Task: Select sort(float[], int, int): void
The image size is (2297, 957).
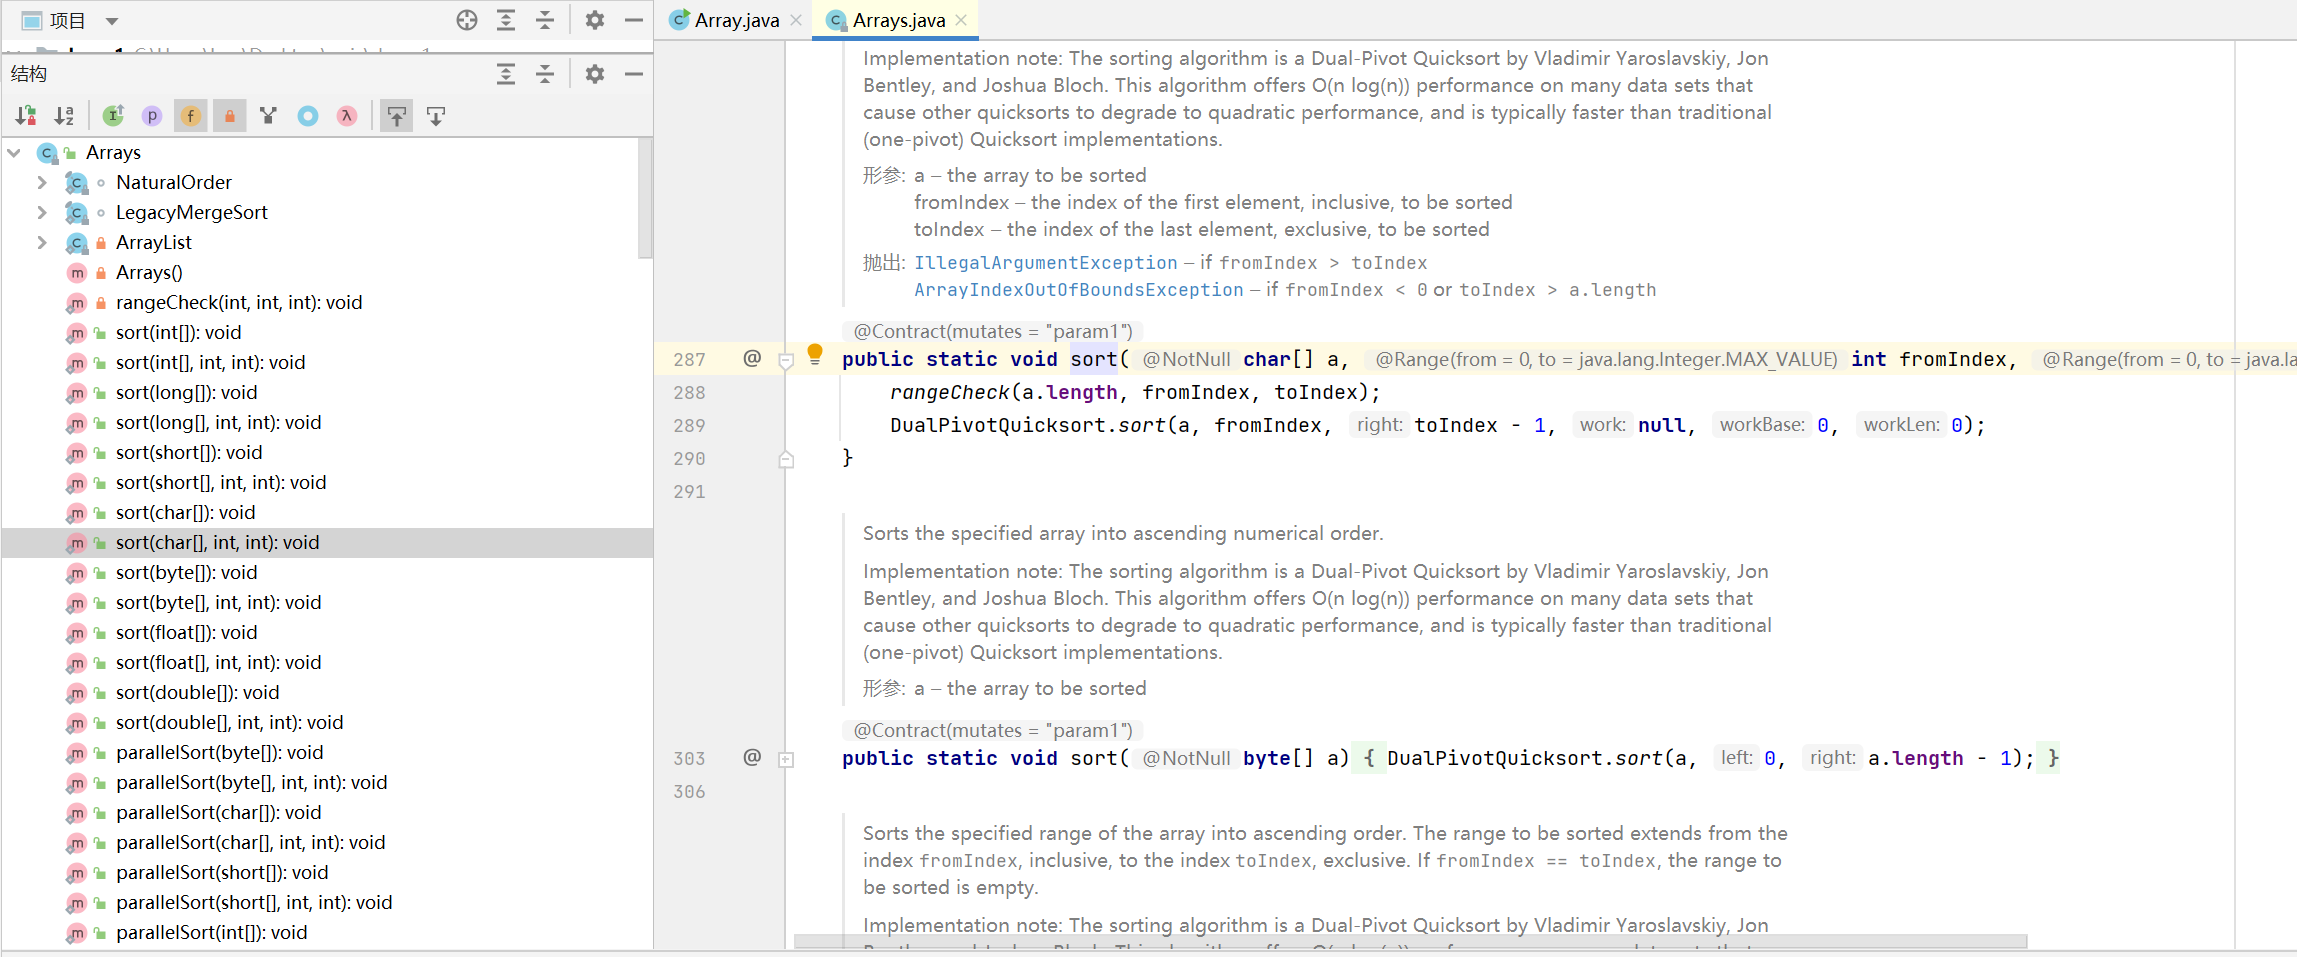Action: (x=218, y=663)
